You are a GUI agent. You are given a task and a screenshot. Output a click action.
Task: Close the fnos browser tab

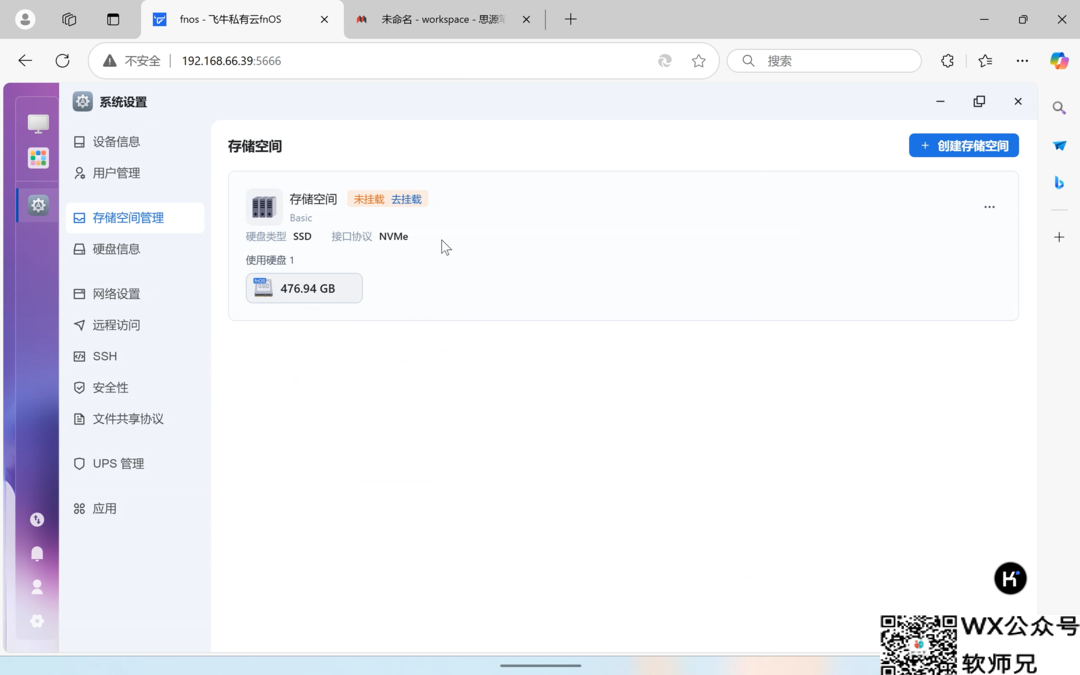324,19
